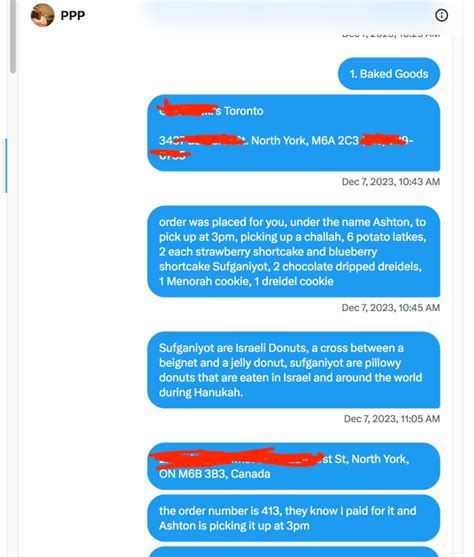The width and height of the screenshot is (474, 557).
Task: Click the partially visible bubble at bottom
Action: pyautogui.click(x=293, y=552)
